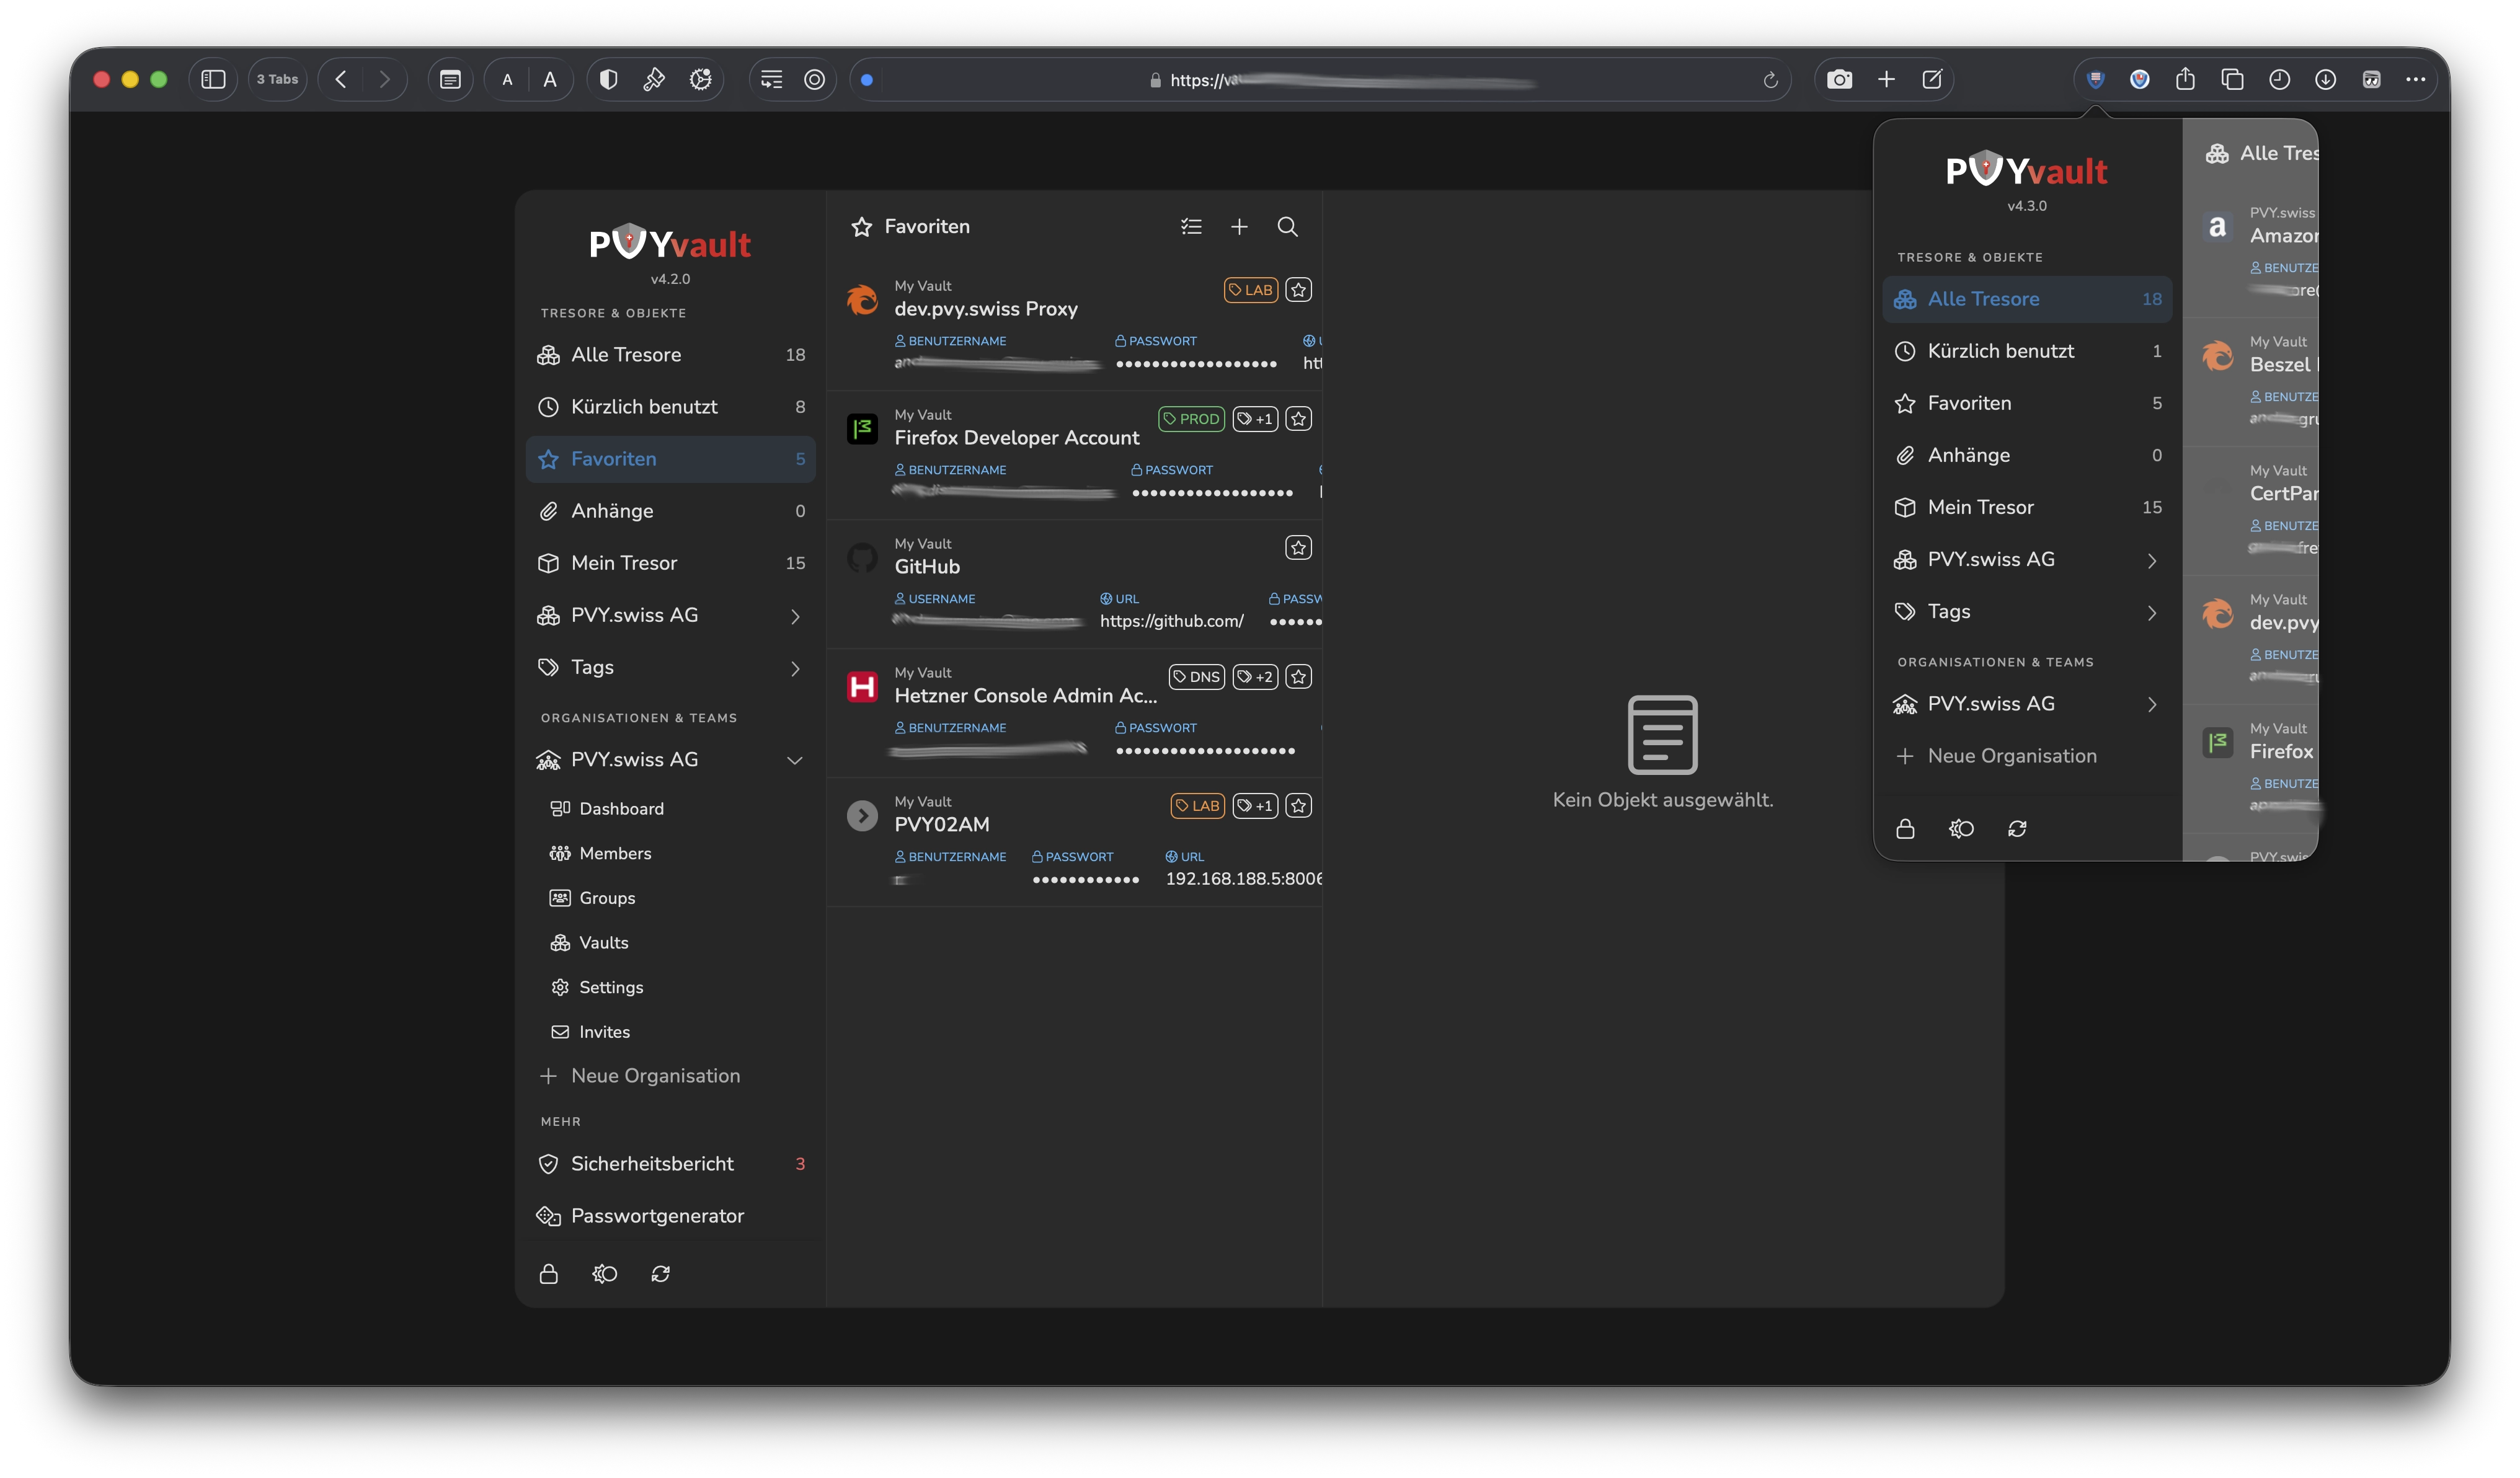Open the theme toggle icon next to the lock

point(604,1273)
